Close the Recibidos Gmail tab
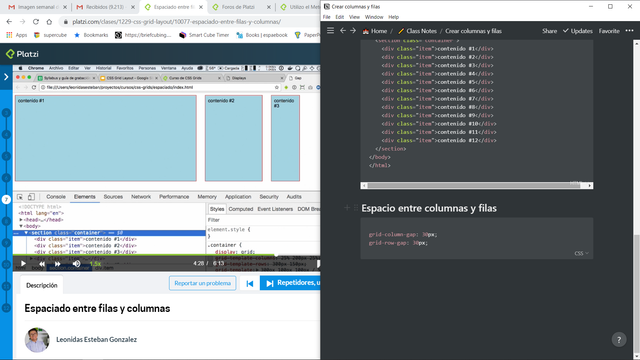This screenshot has width=640, height=360. pos(133,7)
